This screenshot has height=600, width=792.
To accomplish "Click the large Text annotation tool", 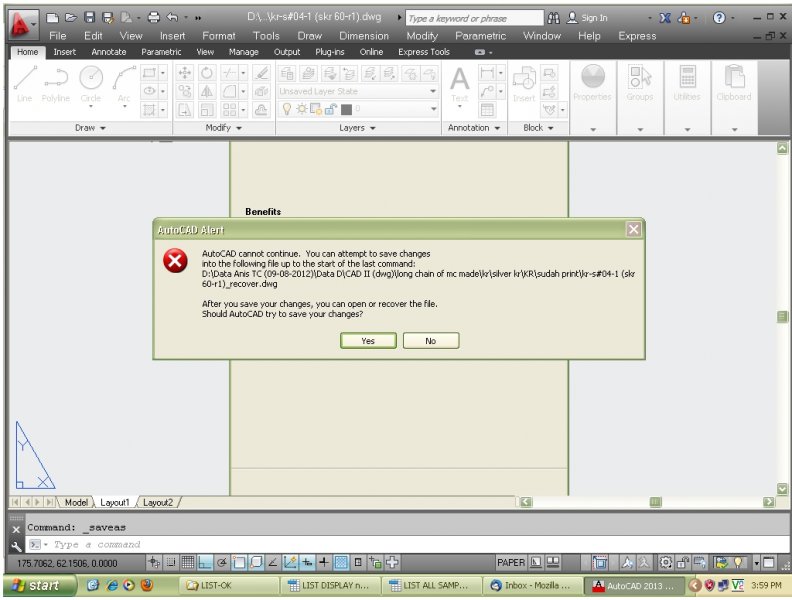I will 459,83.
